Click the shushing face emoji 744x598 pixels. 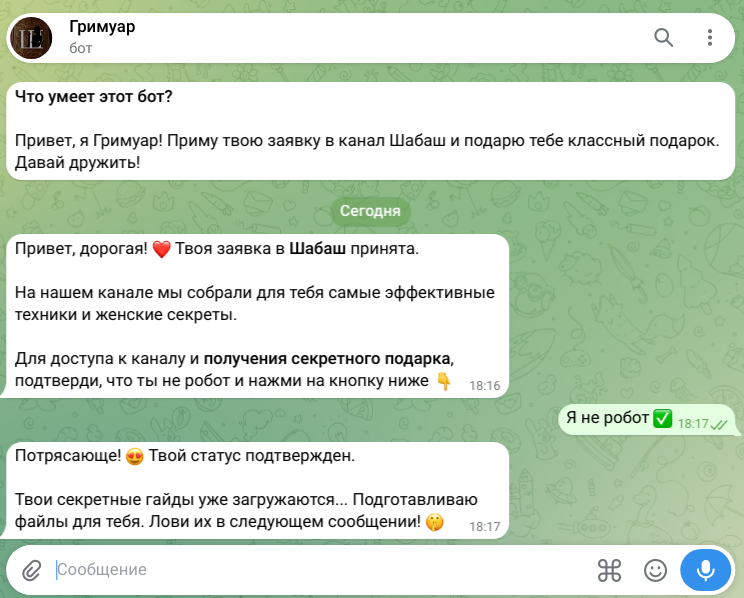434,522
